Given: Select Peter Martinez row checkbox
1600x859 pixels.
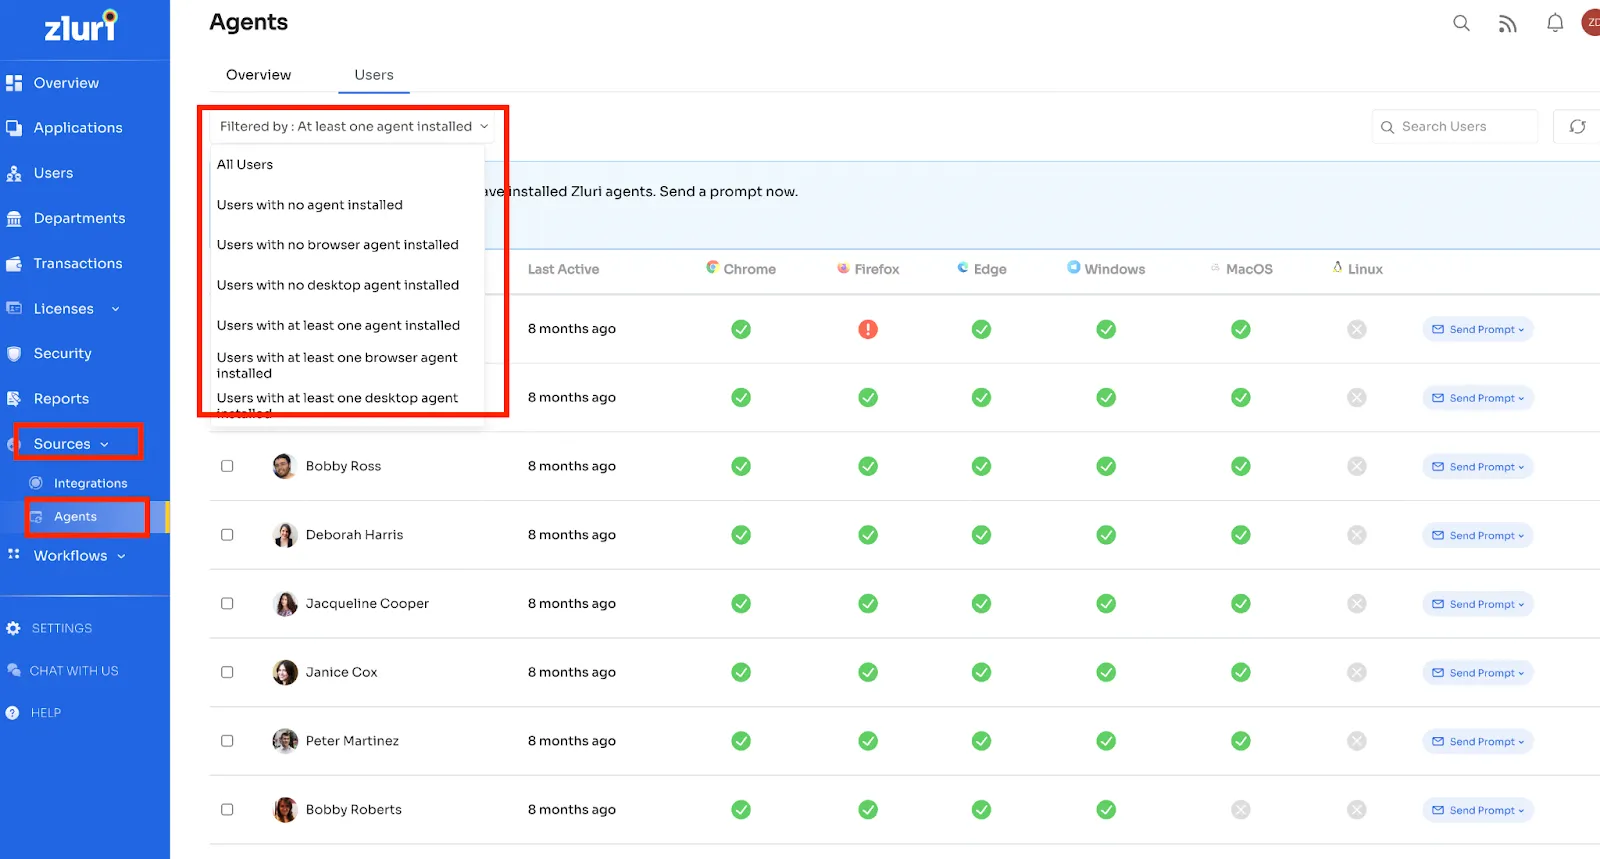Looking at the screenshot, I should (227, 741).
